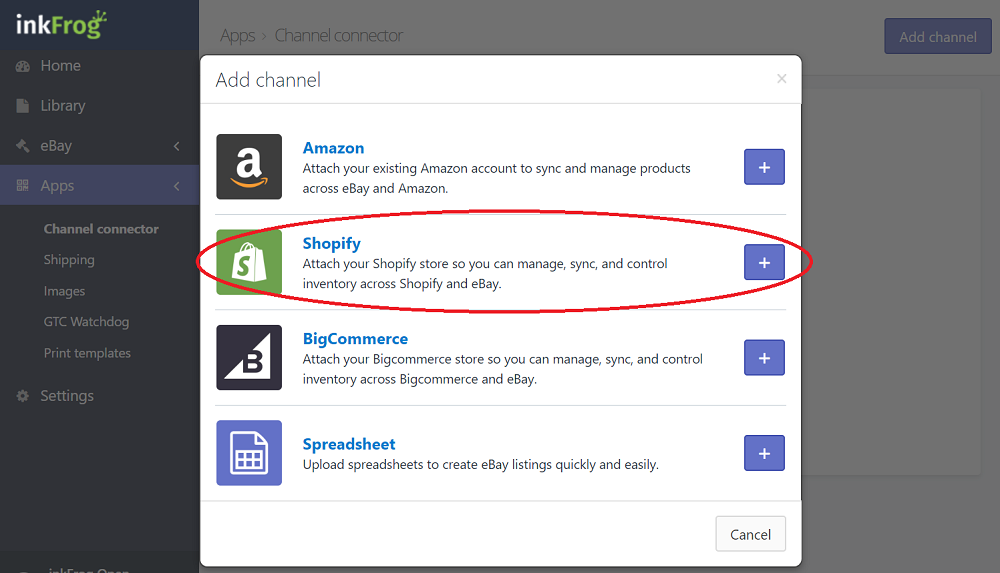
Task: Open the Amazon title link
Action: point(333,148)
